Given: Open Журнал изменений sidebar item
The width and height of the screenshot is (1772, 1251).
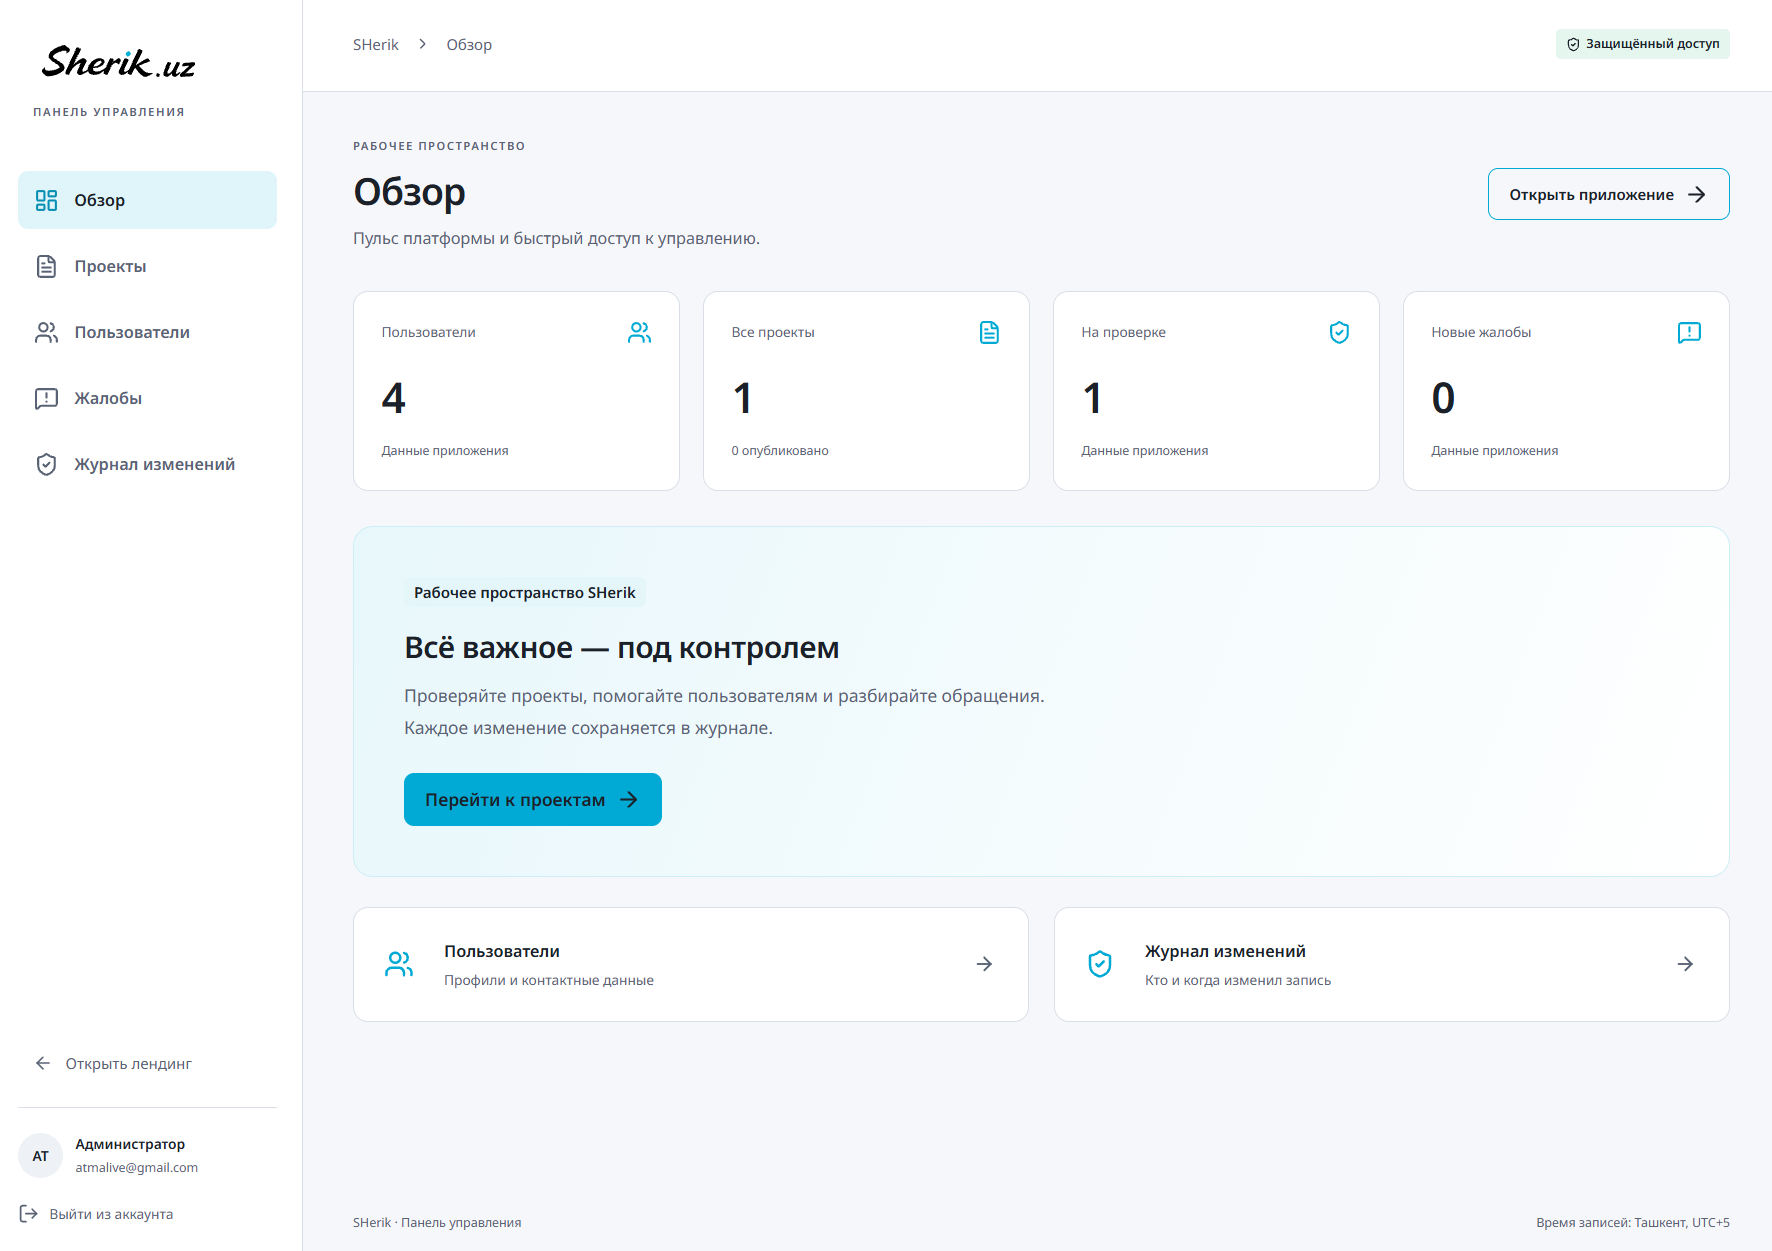Looking at the screenshot, I should (147, 464).
